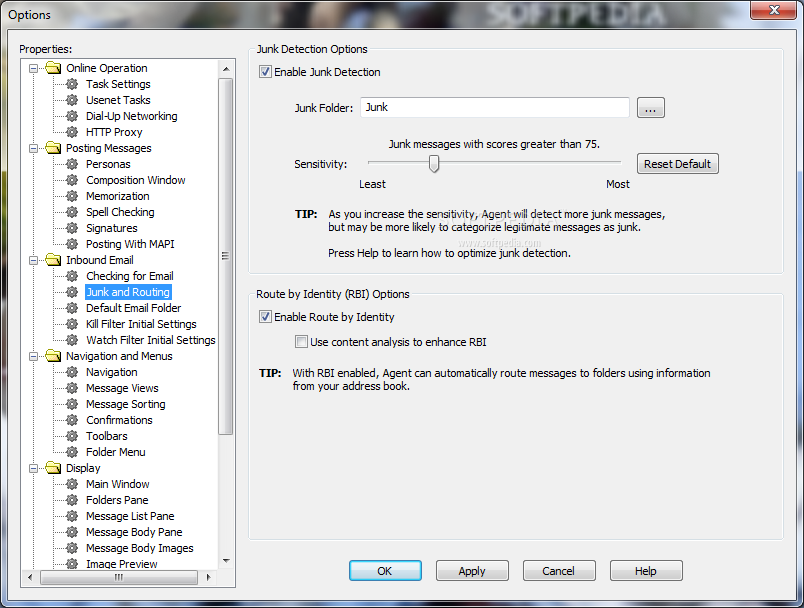Image resolution: width=804 pixels, height=608 pixels.
Task: Click the tree vertical scrollbar thumb
Action: (x=226, y=256)
